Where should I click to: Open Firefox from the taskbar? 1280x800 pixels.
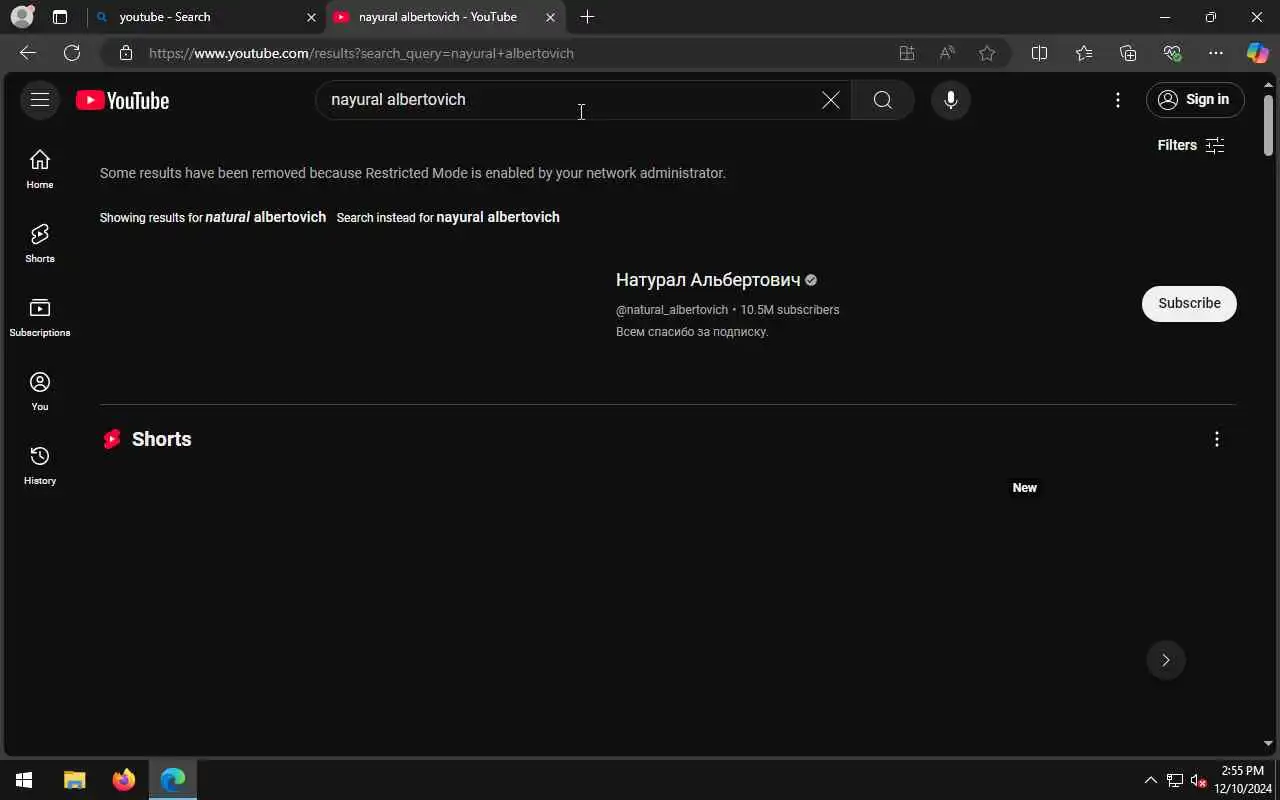tap(124, 780)
